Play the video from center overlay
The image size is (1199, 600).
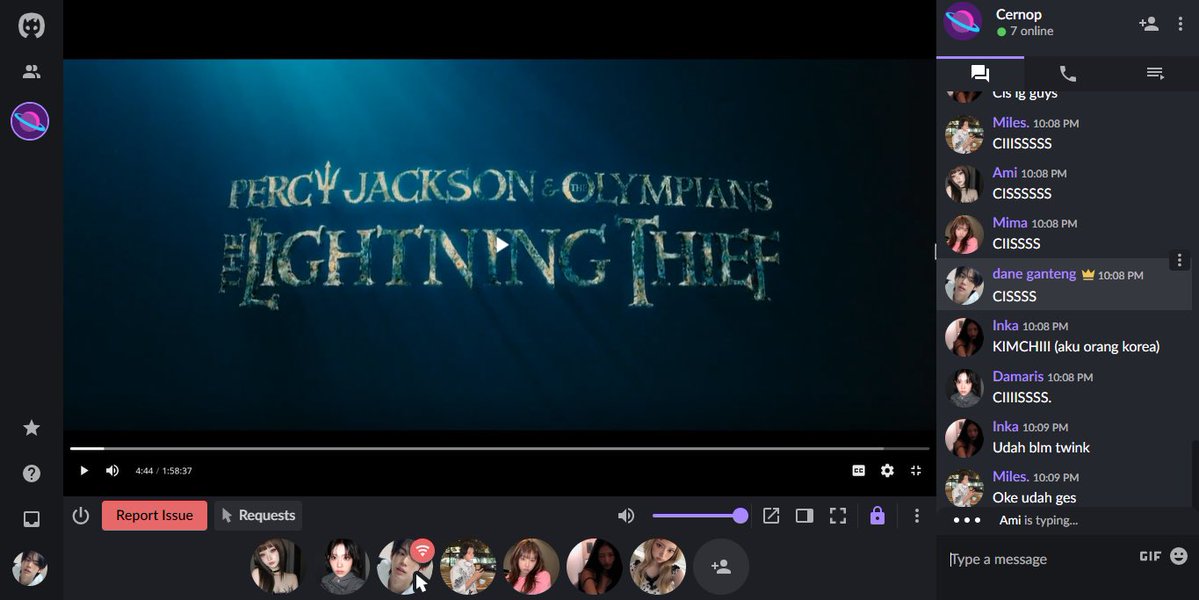501,245
